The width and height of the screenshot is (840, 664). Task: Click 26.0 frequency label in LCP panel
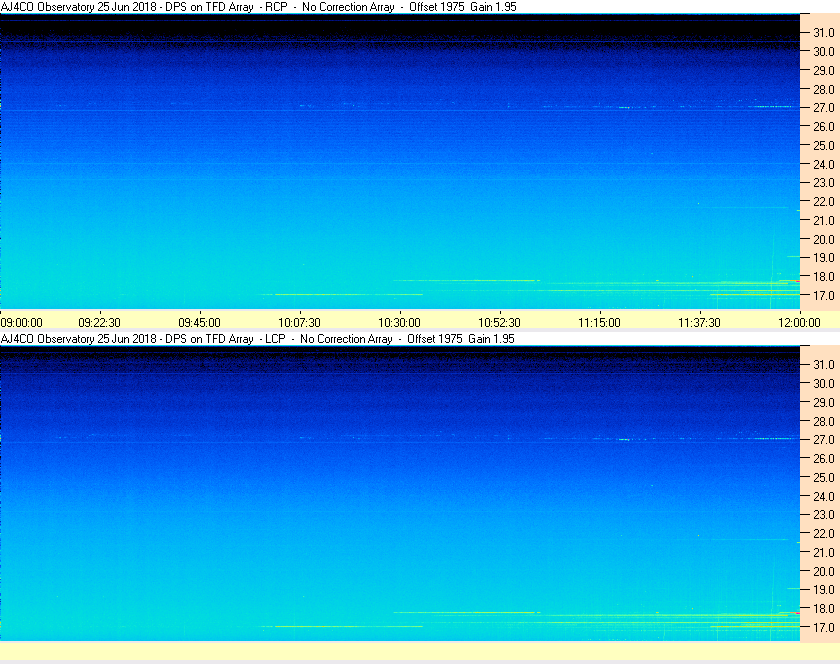pos(824,458)
